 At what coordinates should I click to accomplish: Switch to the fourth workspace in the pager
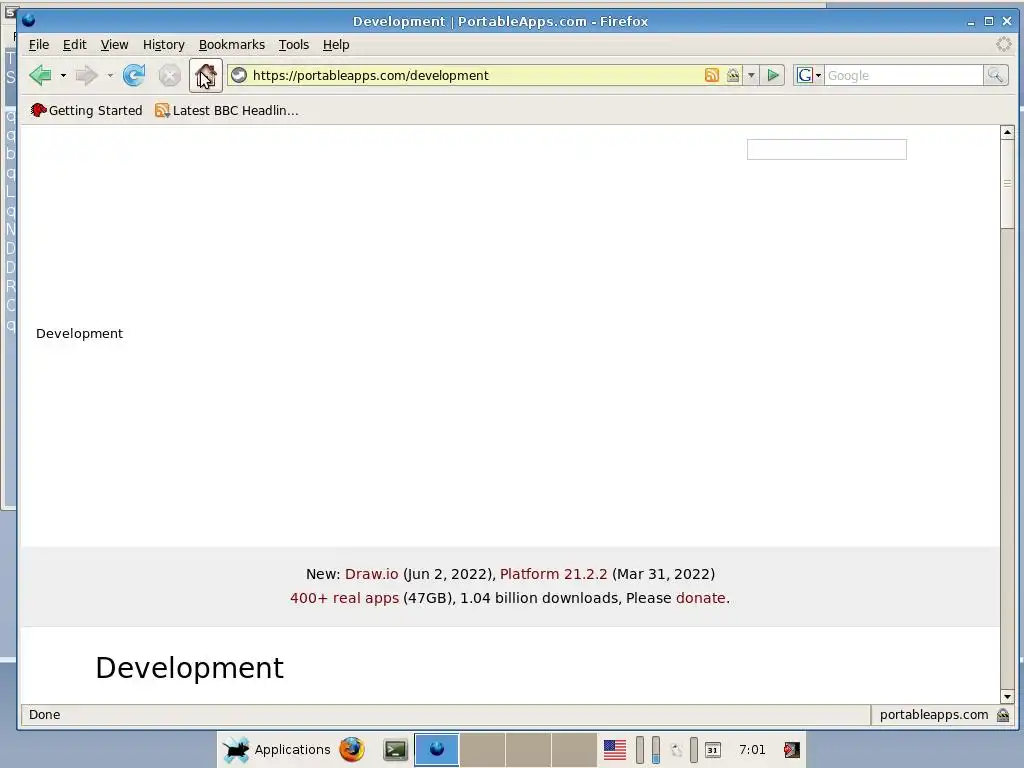coord(574,750)
